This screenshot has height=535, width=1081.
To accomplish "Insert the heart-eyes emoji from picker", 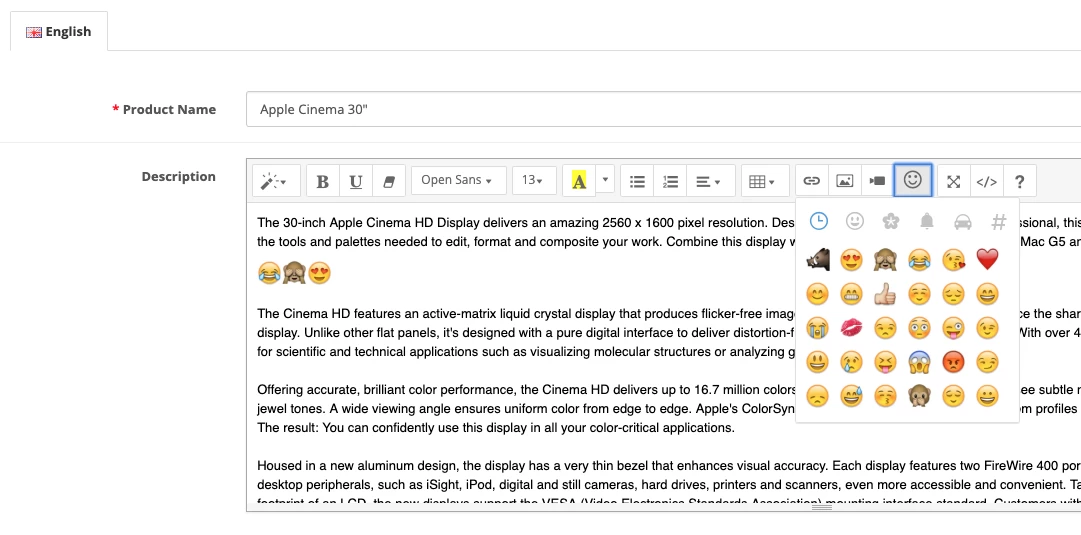I will point(851,259).
